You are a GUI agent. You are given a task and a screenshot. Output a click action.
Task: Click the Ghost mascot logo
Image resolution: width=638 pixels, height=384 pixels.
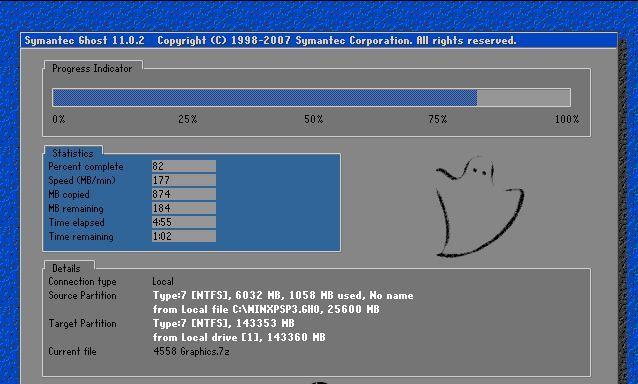[x=479, y=207]
